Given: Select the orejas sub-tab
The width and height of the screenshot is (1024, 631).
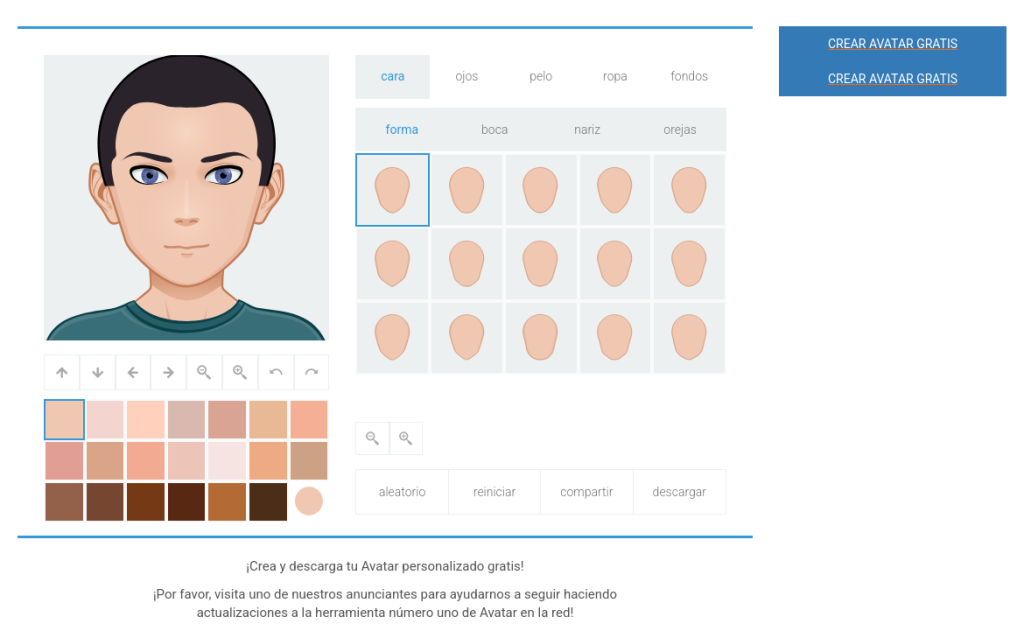Looking at the screenshot, I should tap(680, 130).
